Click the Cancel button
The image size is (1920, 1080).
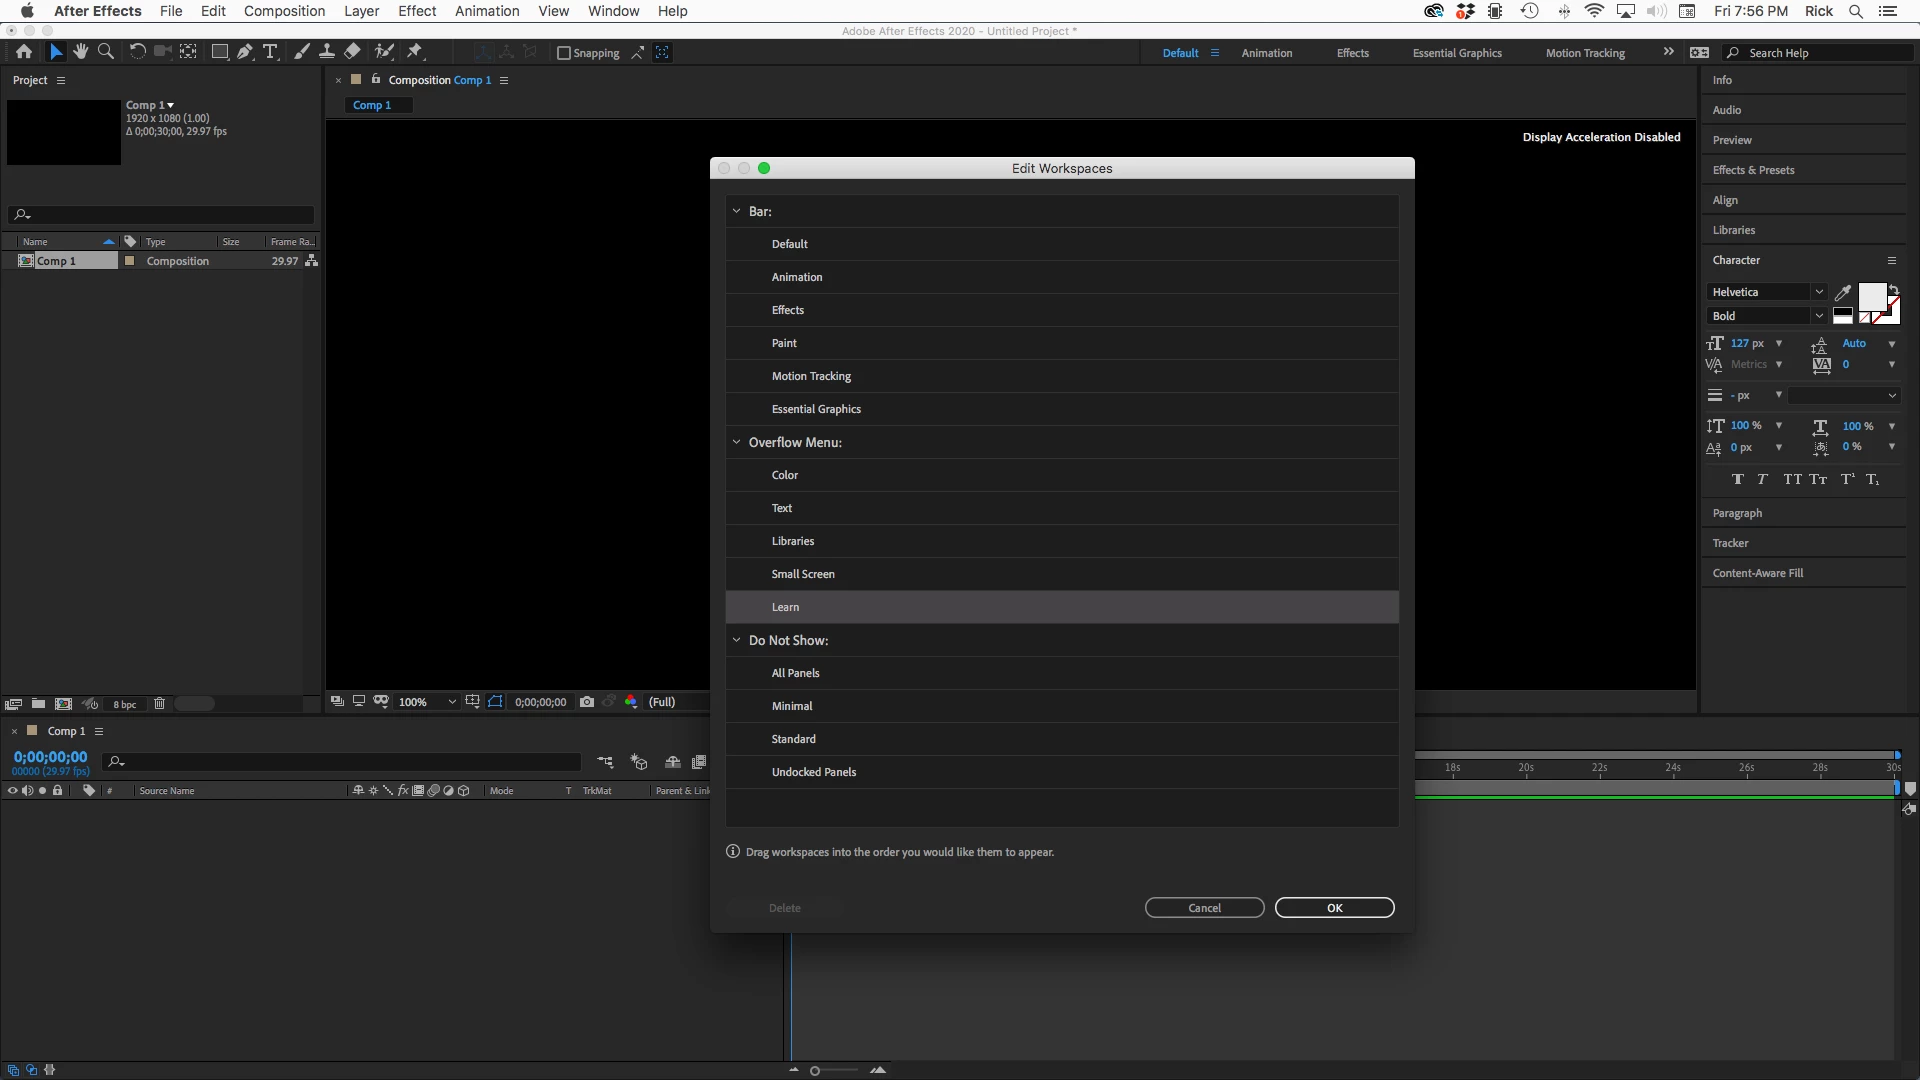(x=1204, y=908)
